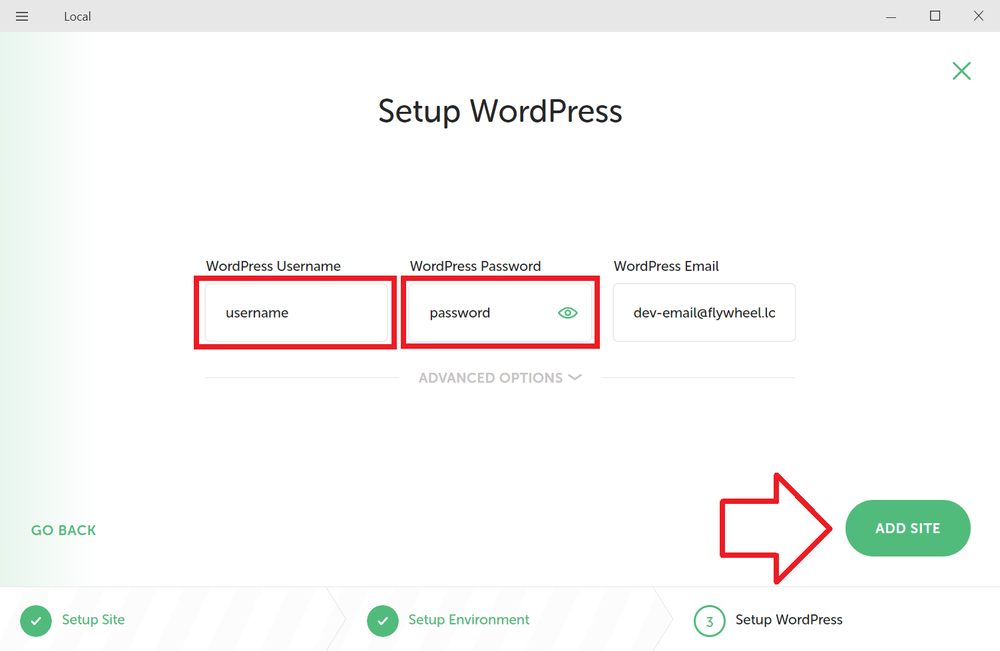
Task: Click the step 3 circle icon
Action: pyautogui.click(x=709, y=621)
